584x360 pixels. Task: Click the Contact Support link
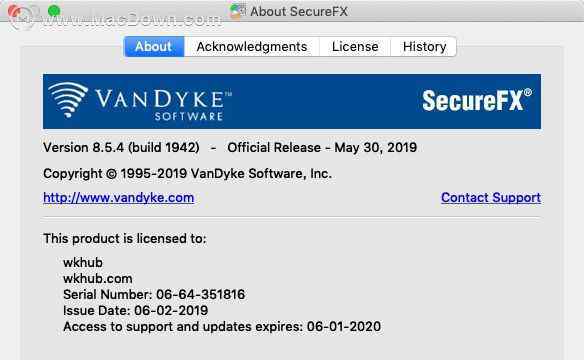coord(491,197)
